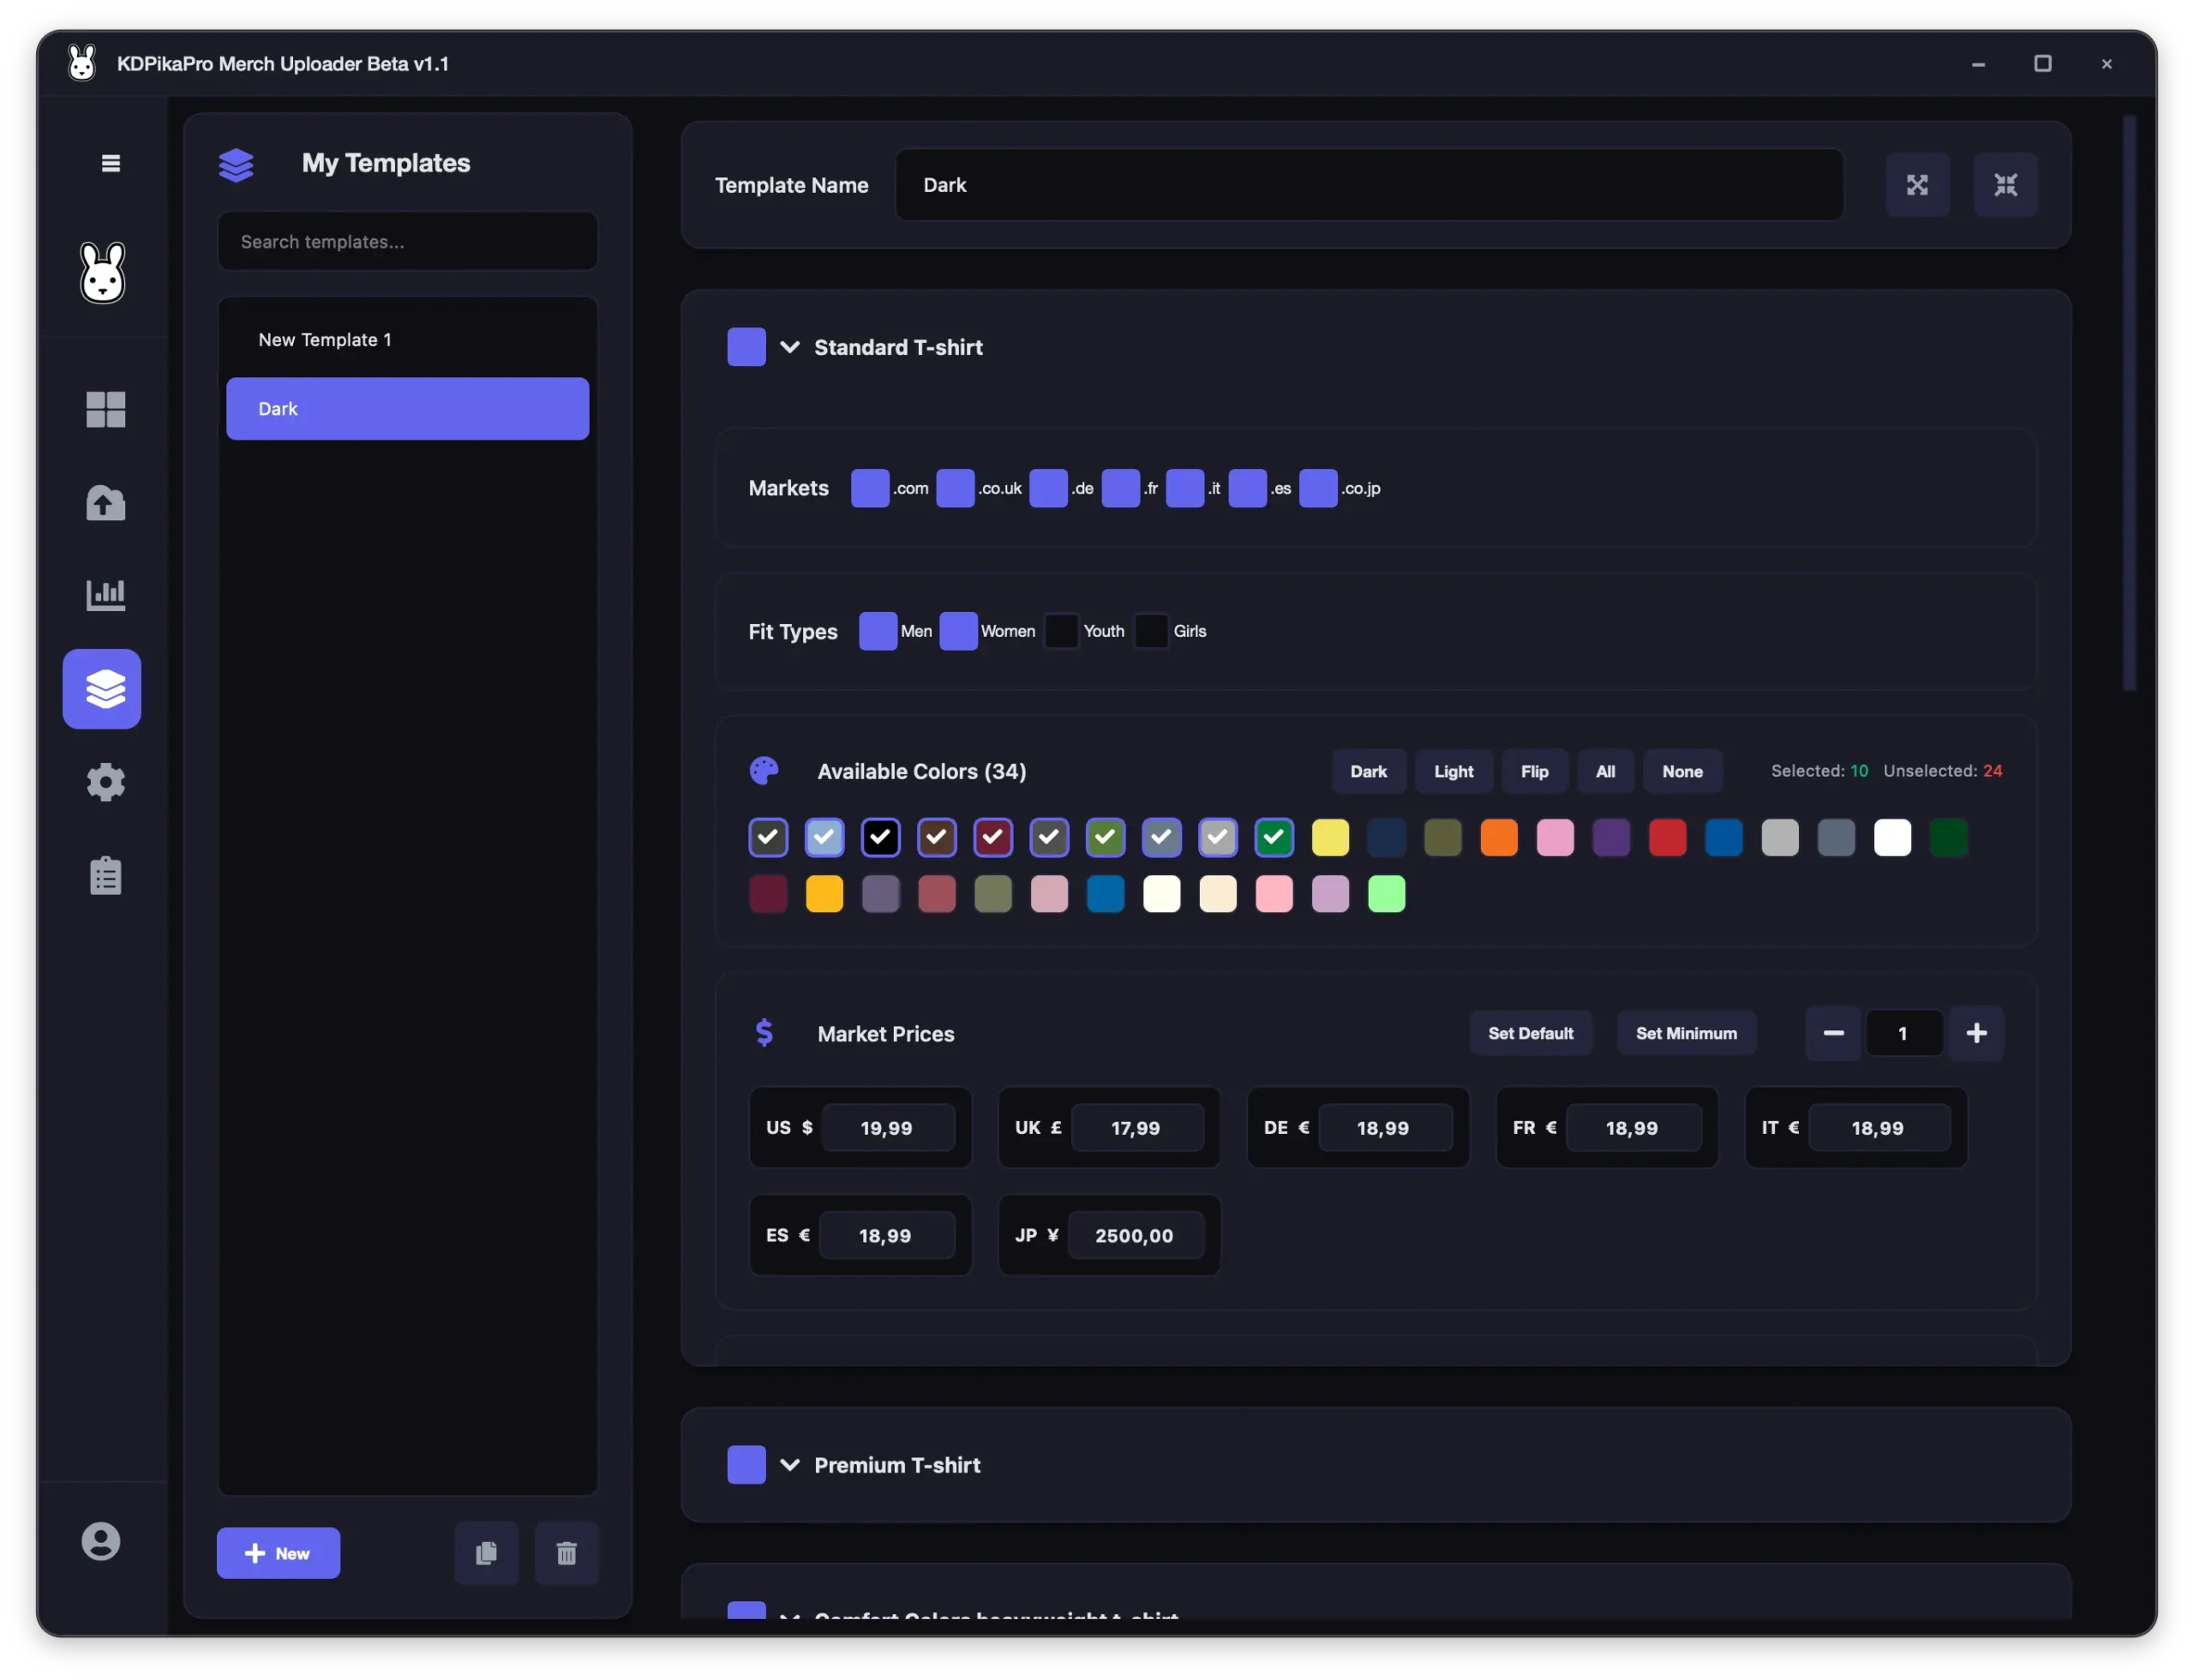Select the Dark template entry
Screen dimensions: 2194x1680
tap(407, 409)
